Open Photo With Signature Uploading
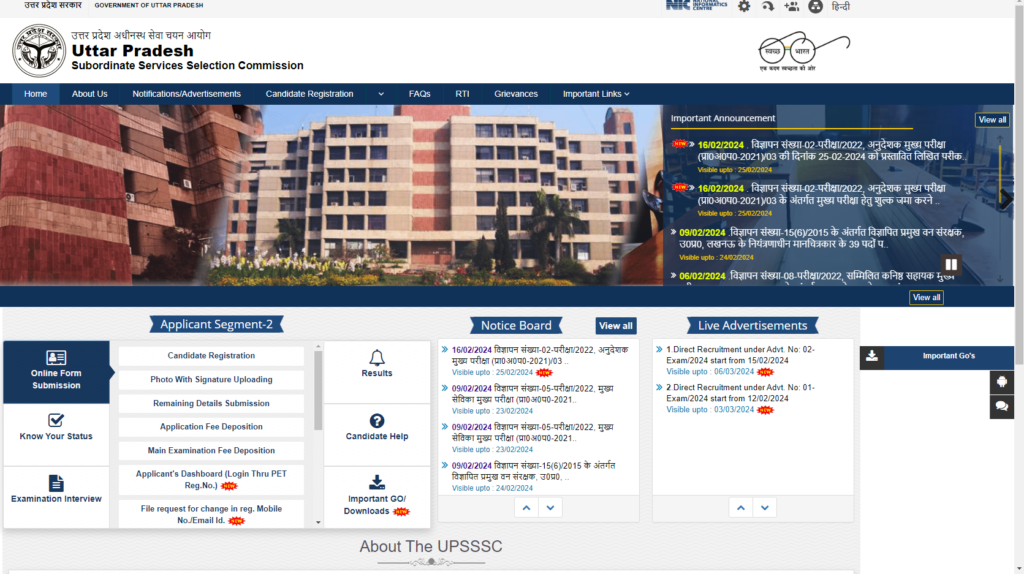The image size is (1024, 574). tap(211, 379)
